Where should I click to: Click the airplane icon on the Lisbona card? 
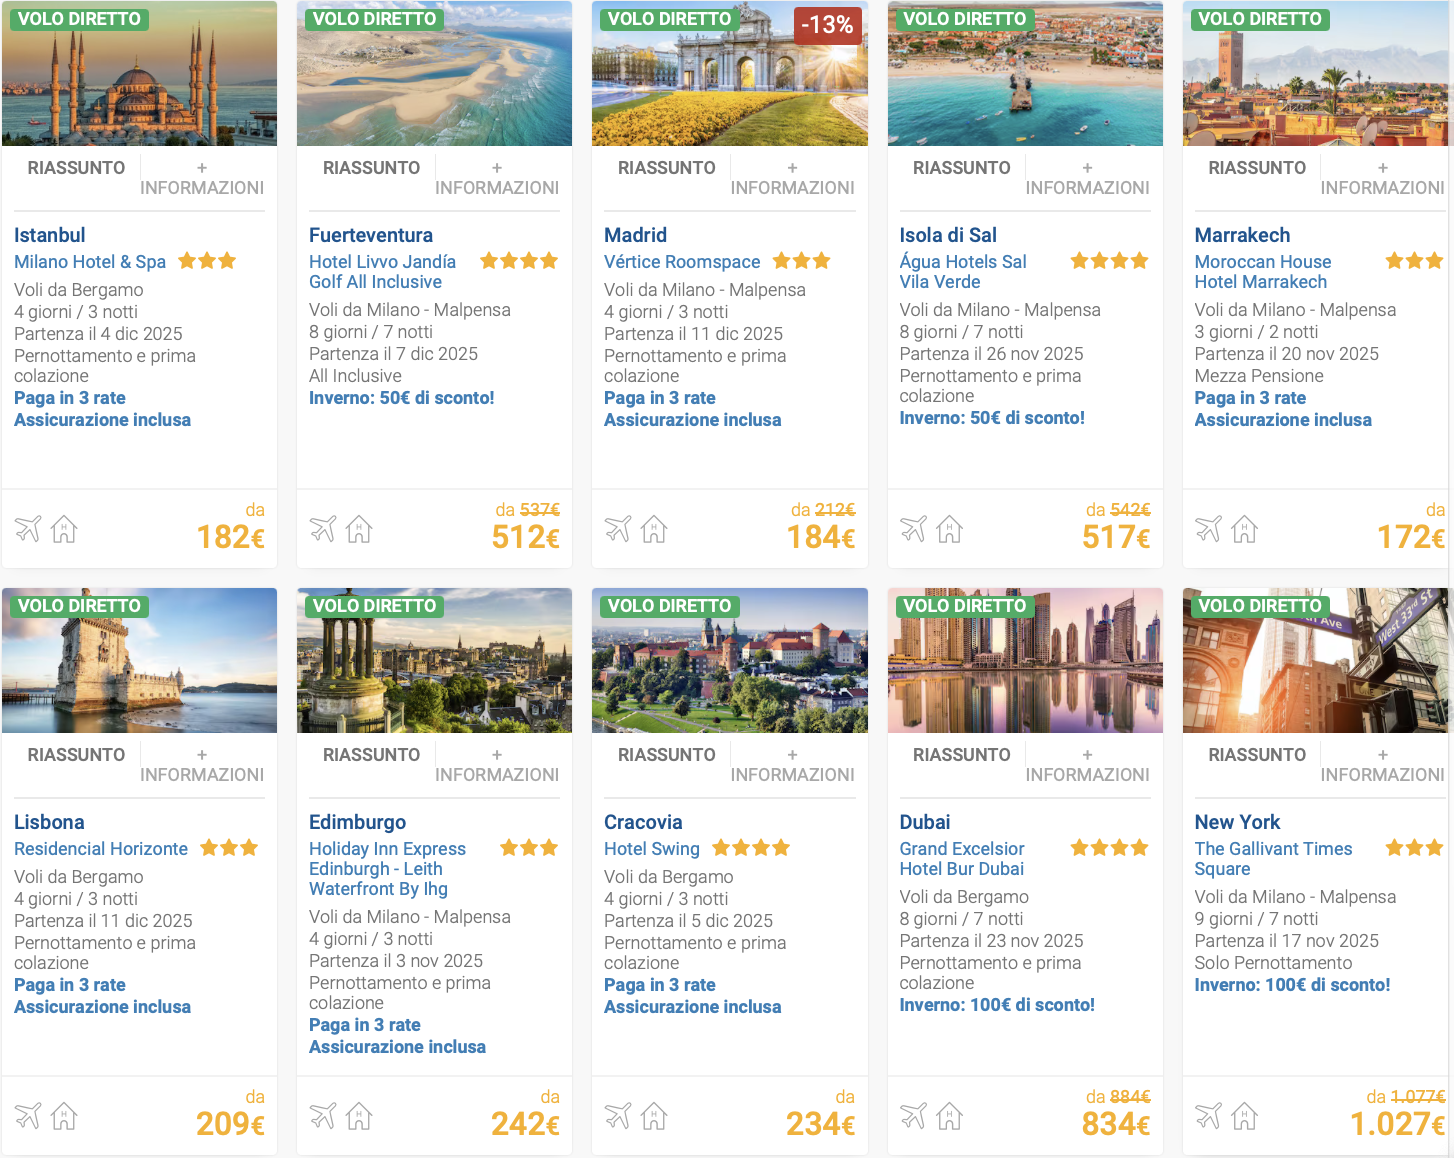[28, 1116]
